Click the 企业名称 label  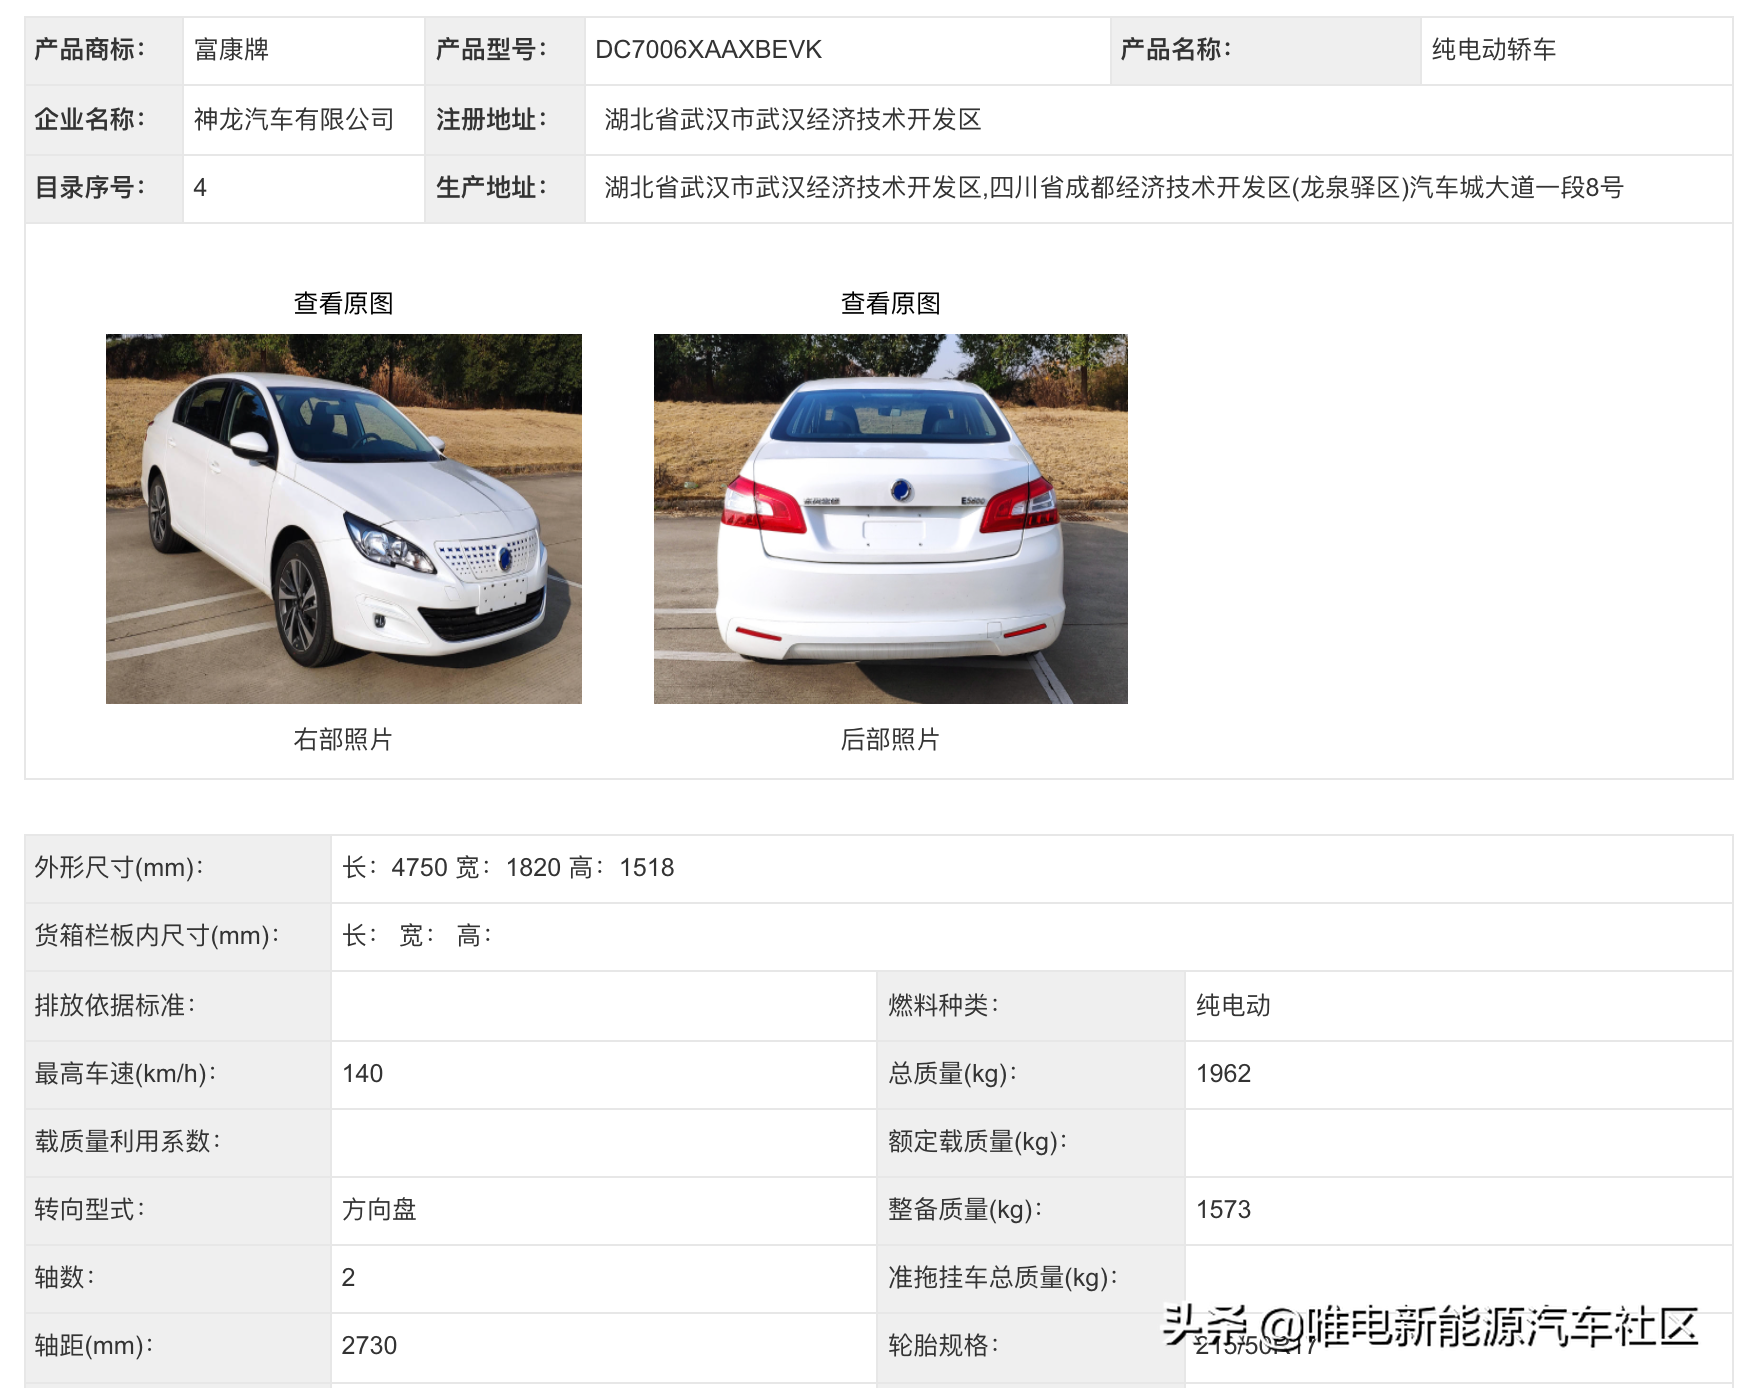coord(90,119)
